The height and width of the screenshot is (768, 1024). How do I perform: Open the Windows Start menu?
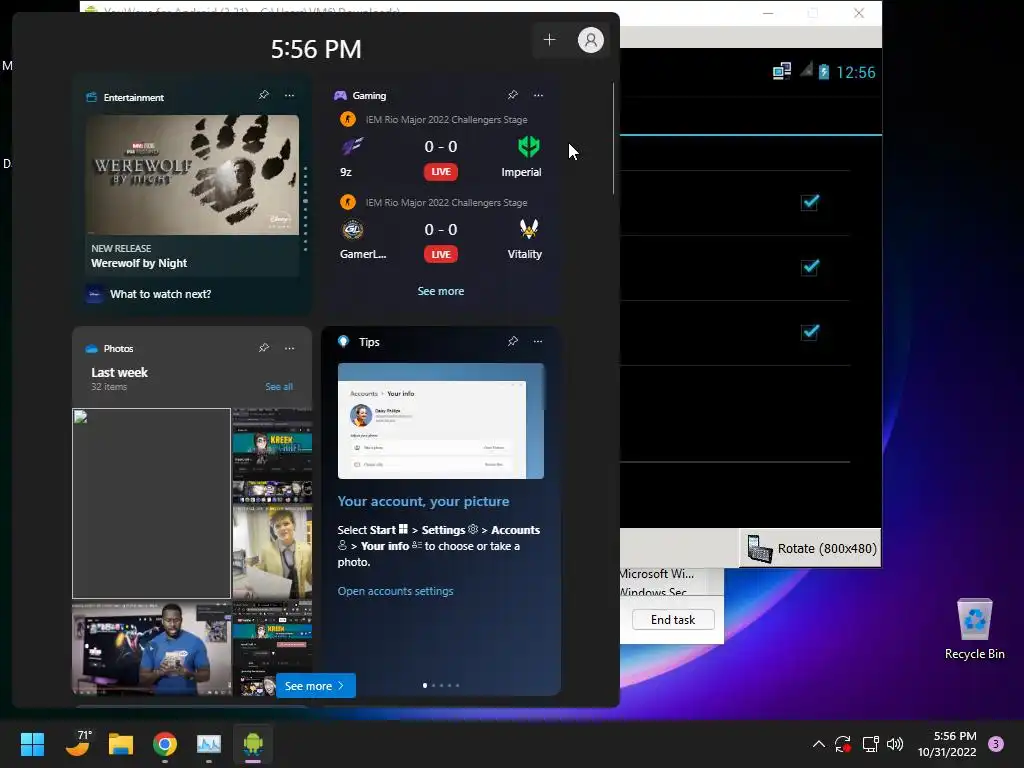click(x=32, y=744)
